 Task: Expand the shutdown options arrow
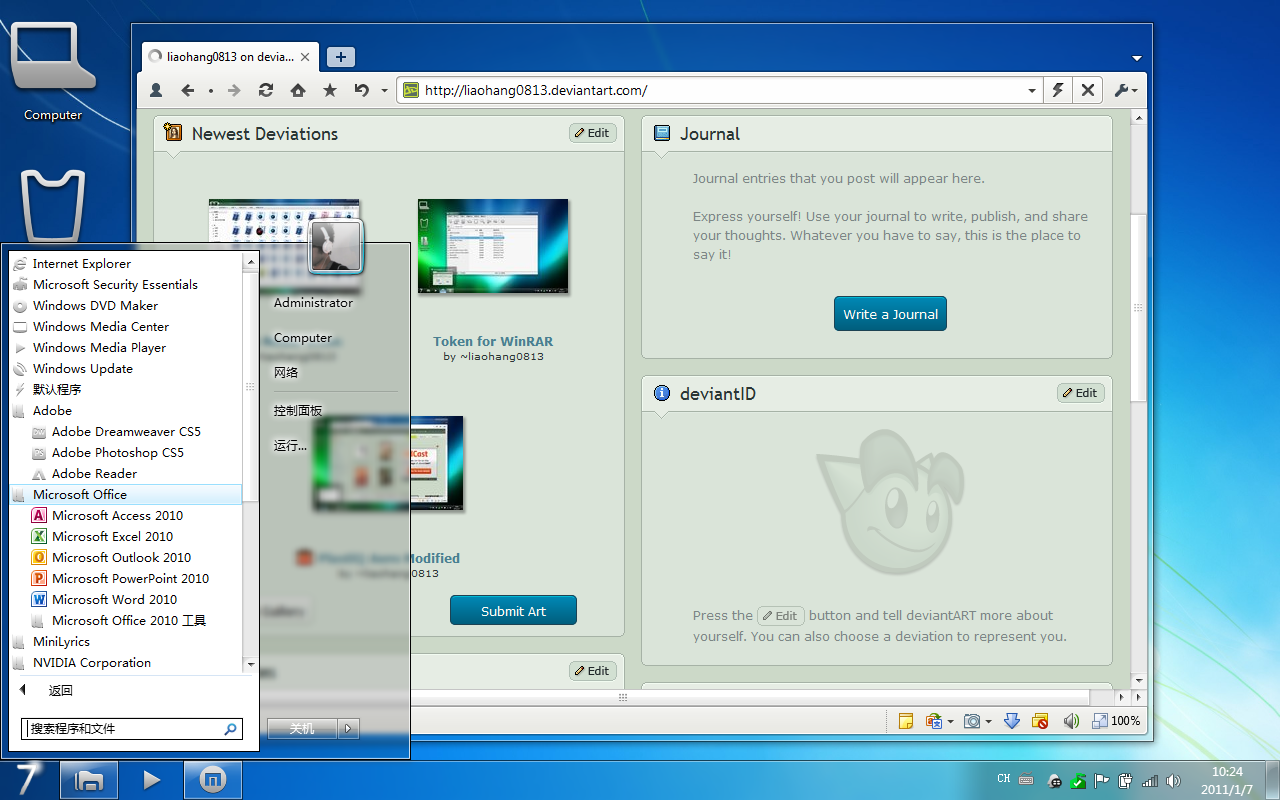[x=348, y=729]
